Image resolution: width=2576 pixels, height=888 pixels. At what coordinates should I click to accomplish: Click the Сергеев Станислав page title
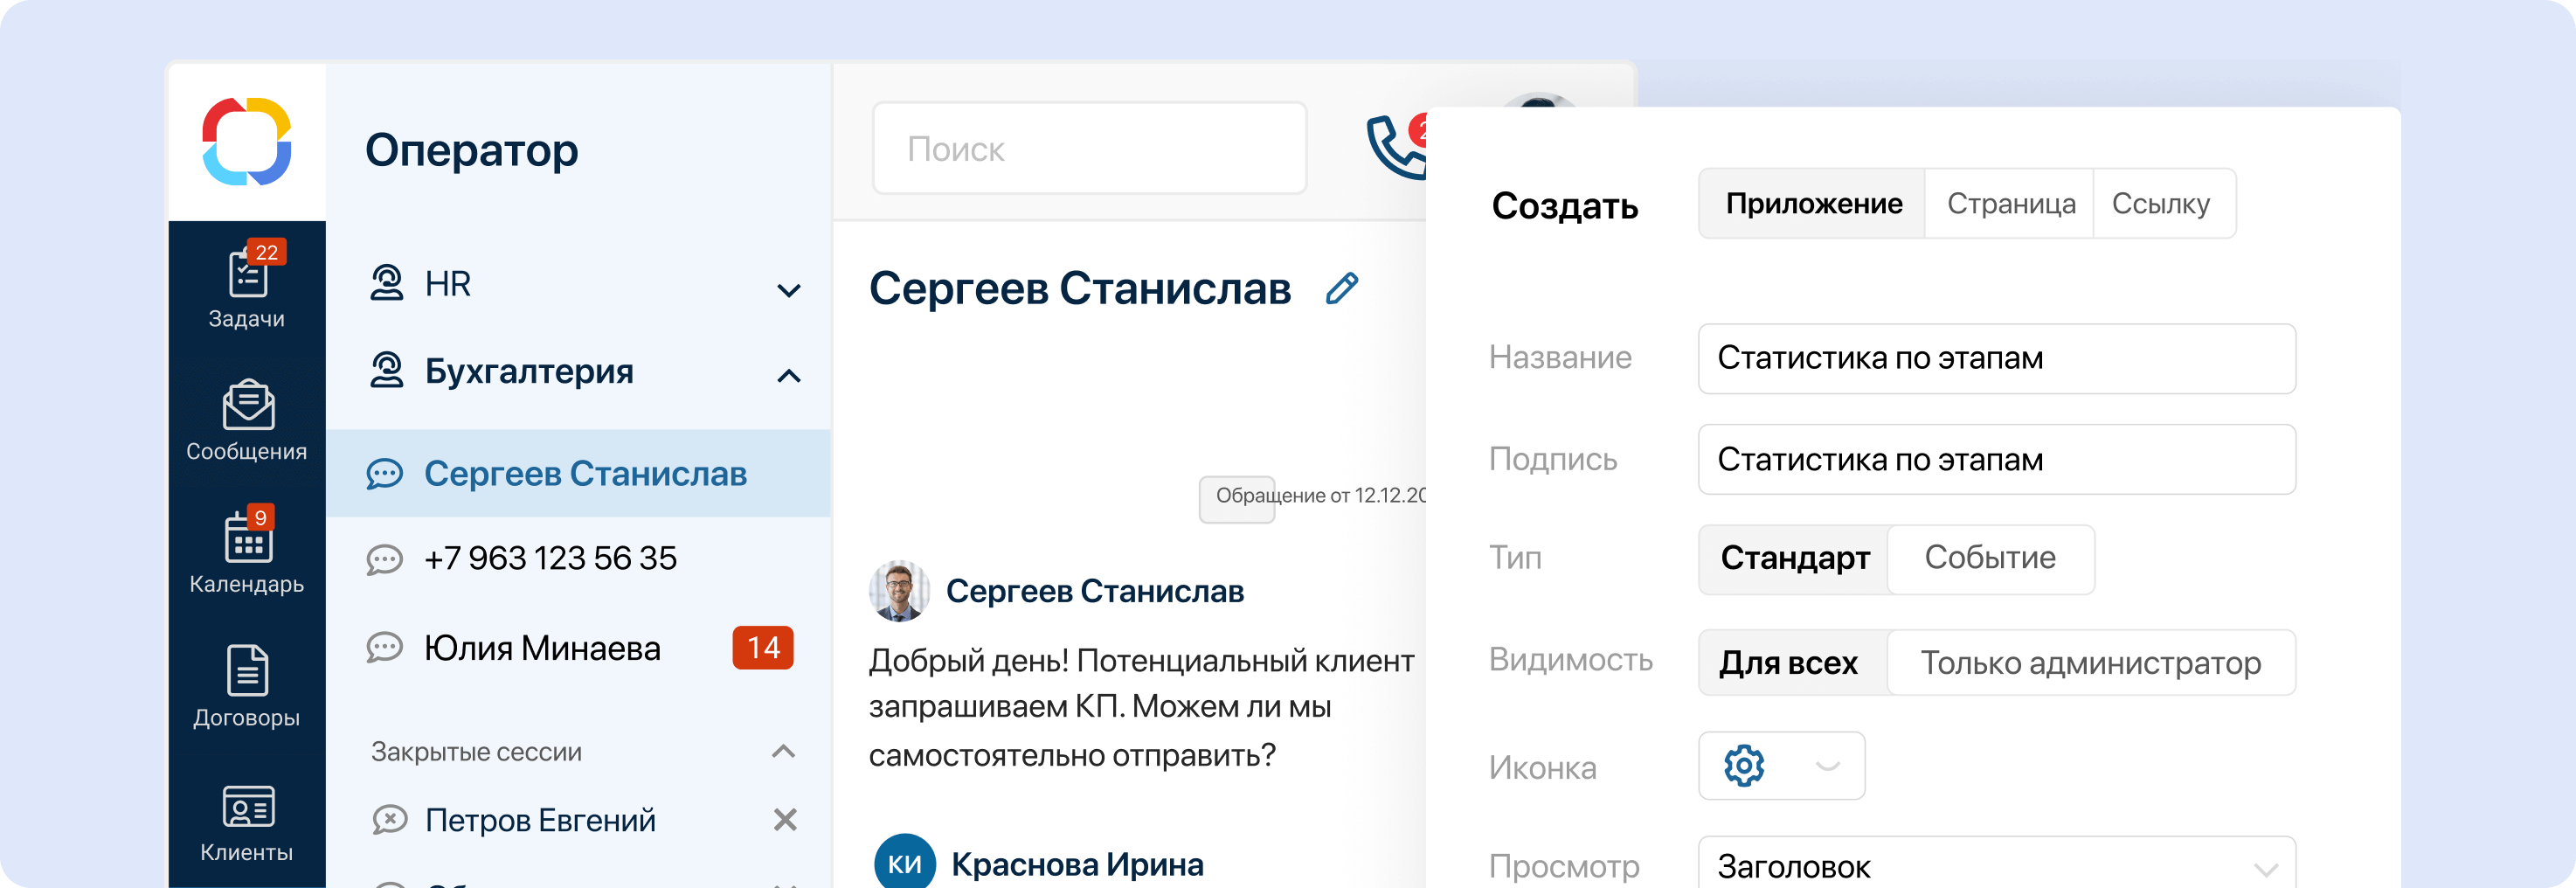[1080, 288]
